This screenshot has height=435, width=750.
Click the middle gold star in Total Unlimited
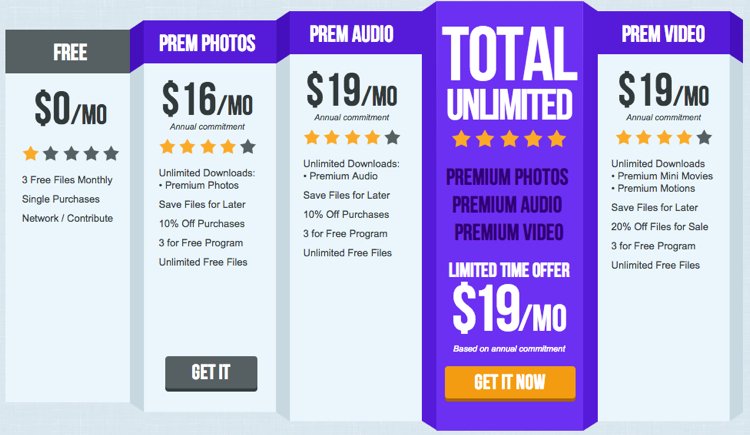click(x=509, y=139)
